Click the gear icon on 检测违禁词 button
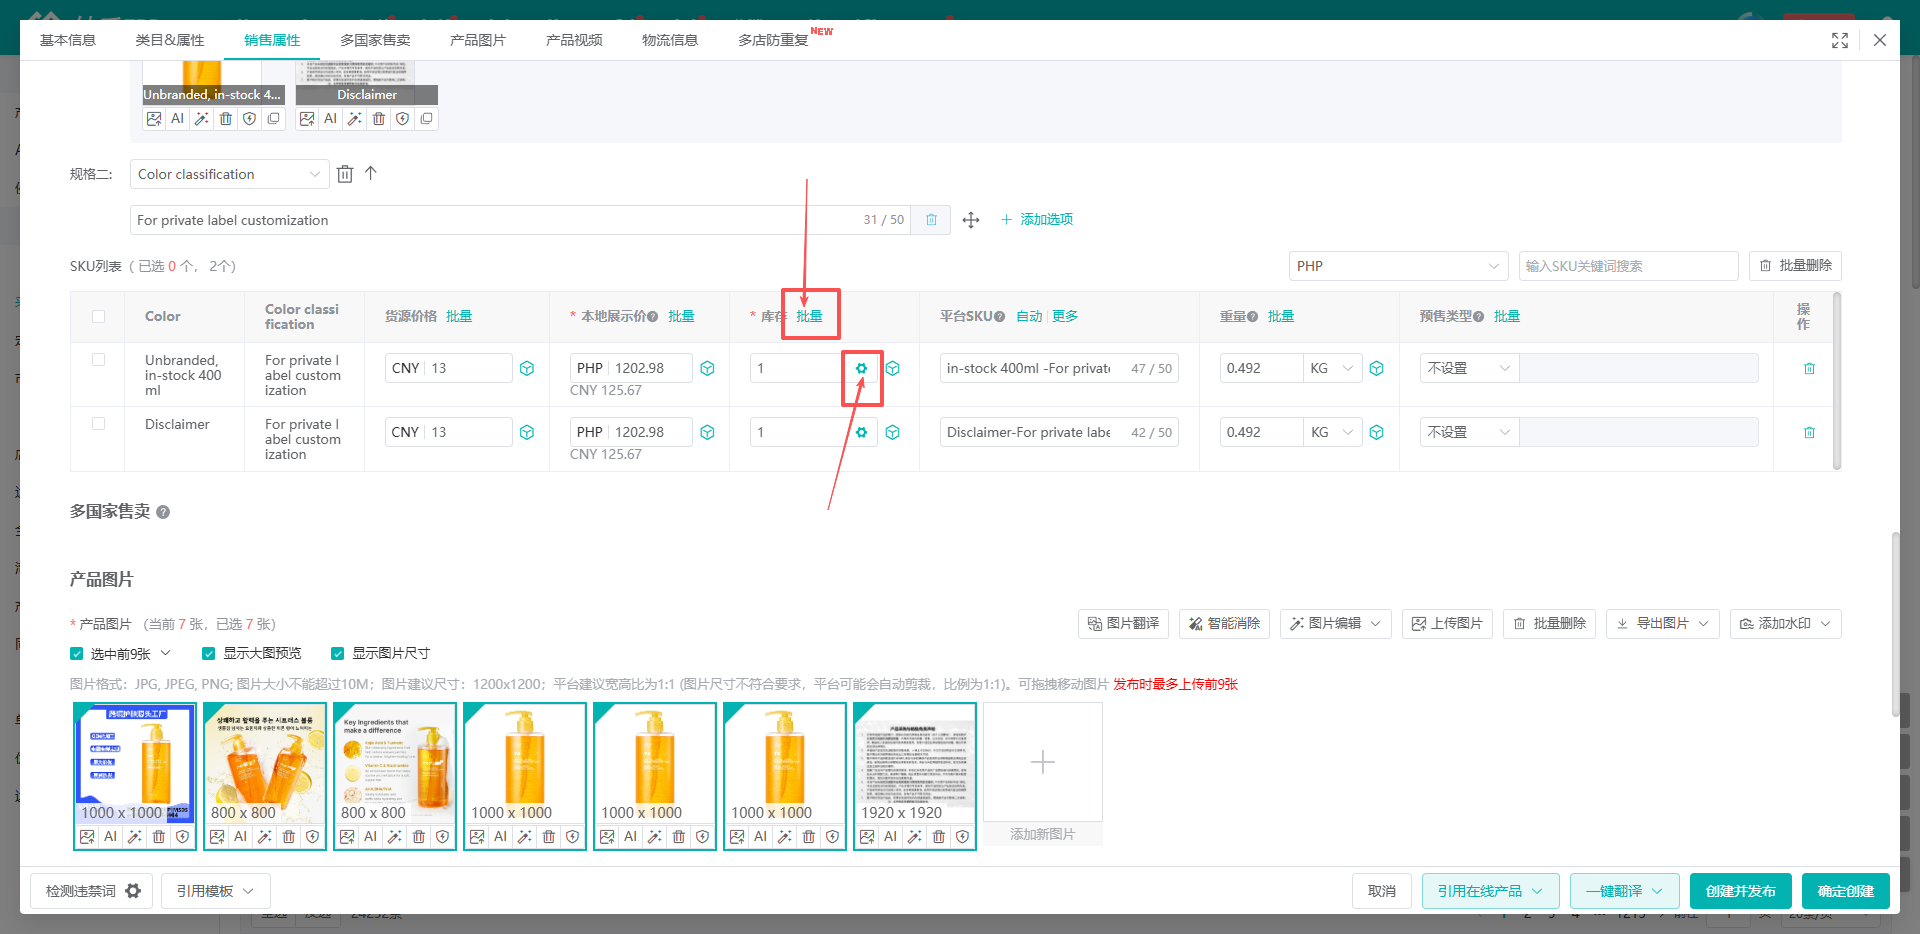1920x934 pixels. (x=133, y=891)
